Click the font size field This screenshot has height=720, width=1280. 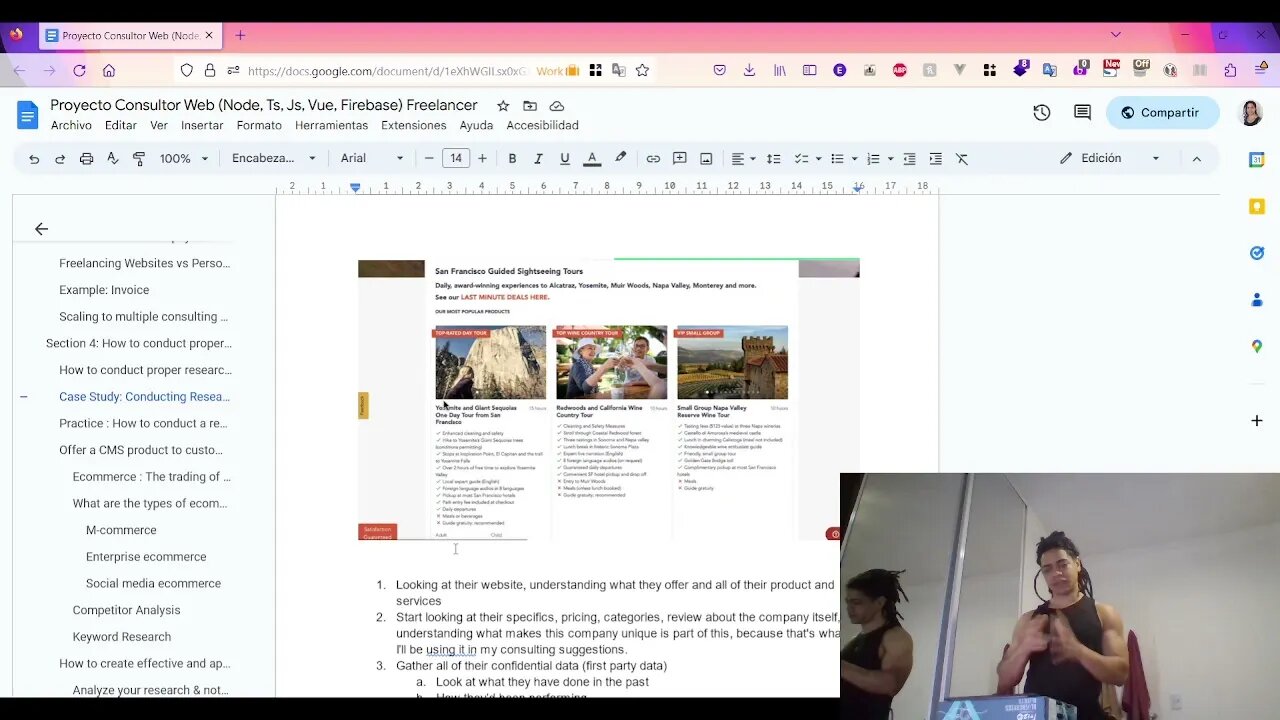456,159
